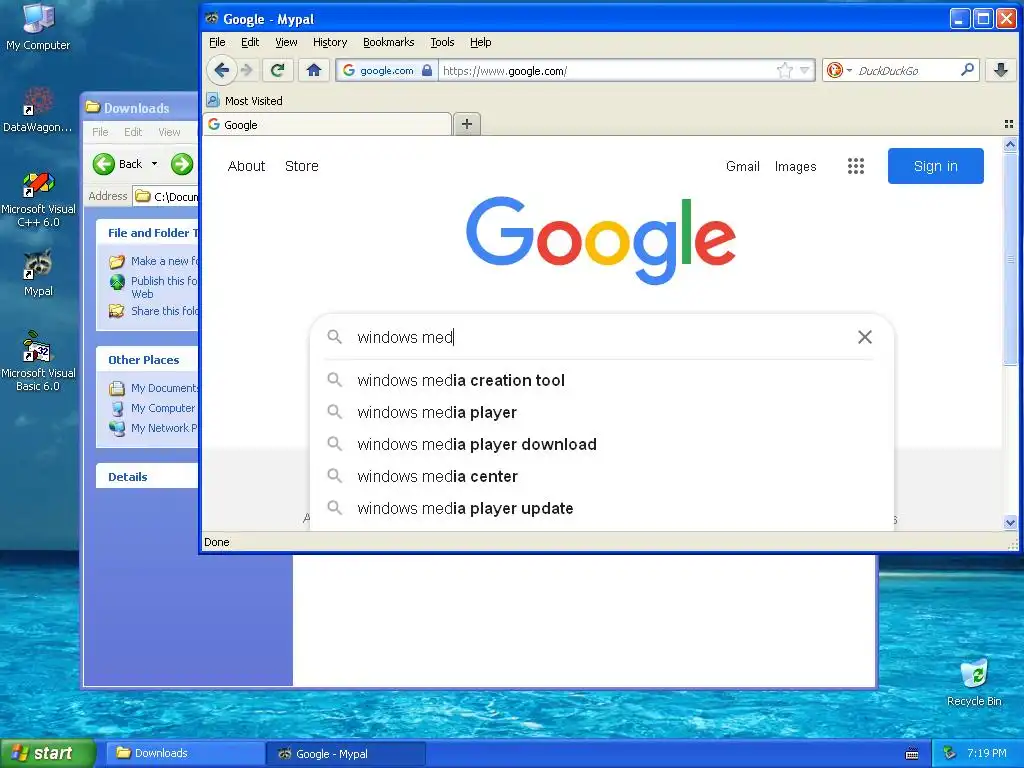Select the My Computer desktop icon

(x=38, y=27)
